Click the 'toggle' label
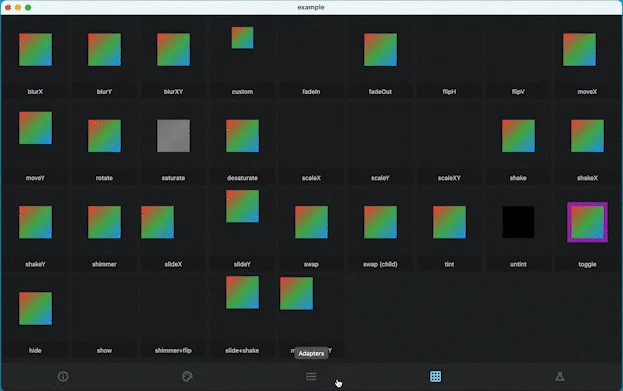The height and width of the screenshot is (391, 623). [x=587, y=264]
